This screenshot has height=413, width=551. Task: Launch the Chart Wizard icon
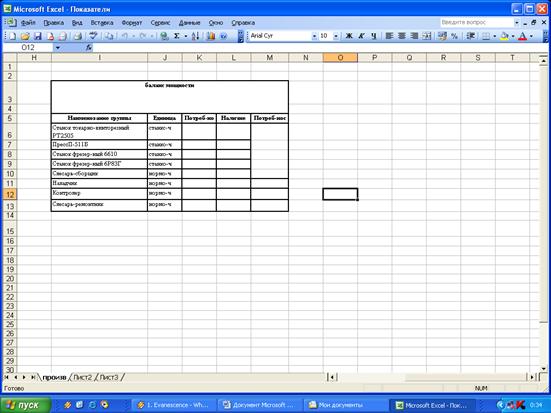pyautogui.click(x=210, y=36)
